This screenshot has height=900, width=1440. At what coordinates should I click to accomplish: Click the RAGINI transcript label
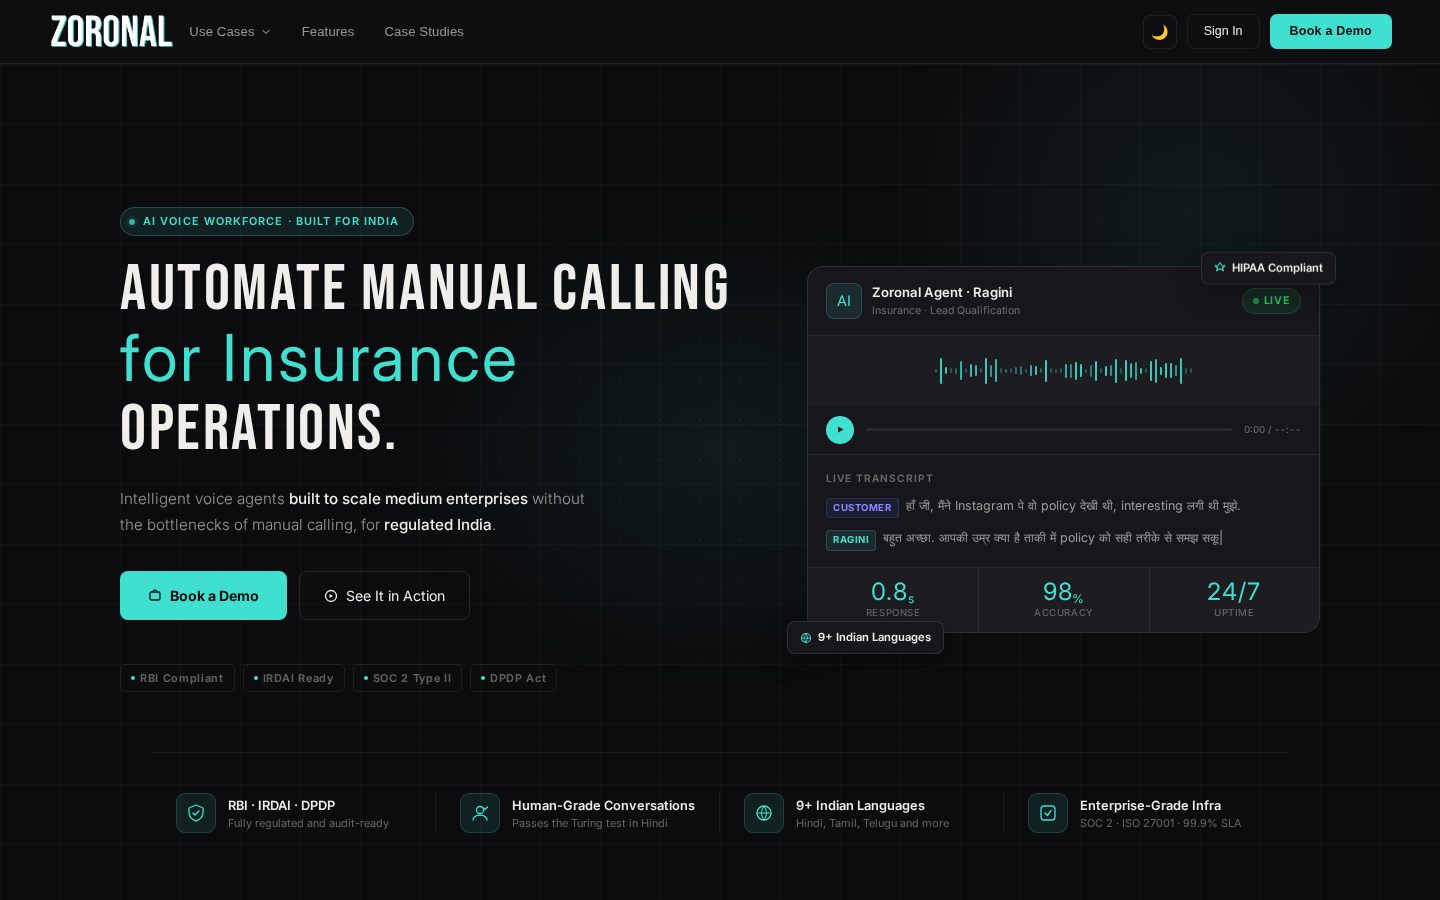(851, 540)
